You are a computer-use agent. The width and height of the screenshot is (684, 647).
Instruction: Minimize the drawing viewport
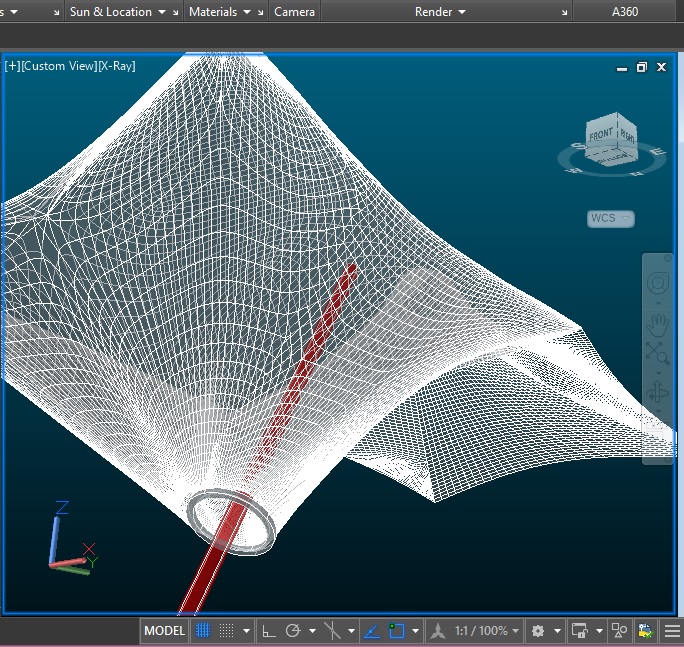[x=622, y=68]
